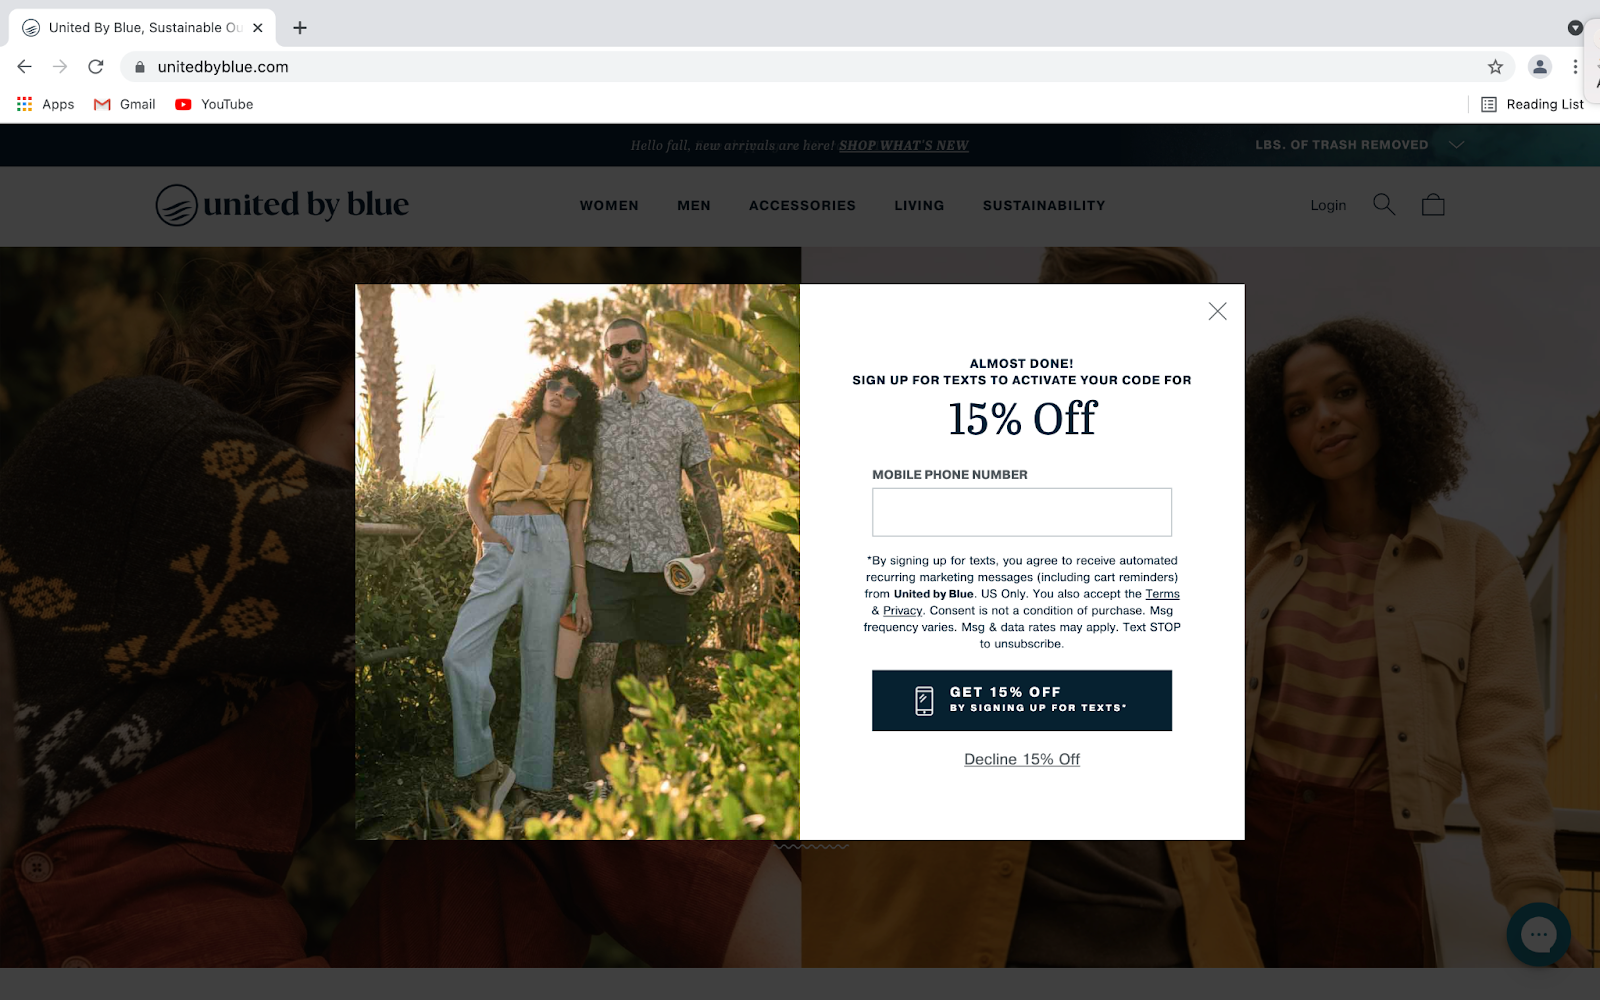1600x1000 pixels.
Task: Open the Women menu
Action: coord(609,205)
